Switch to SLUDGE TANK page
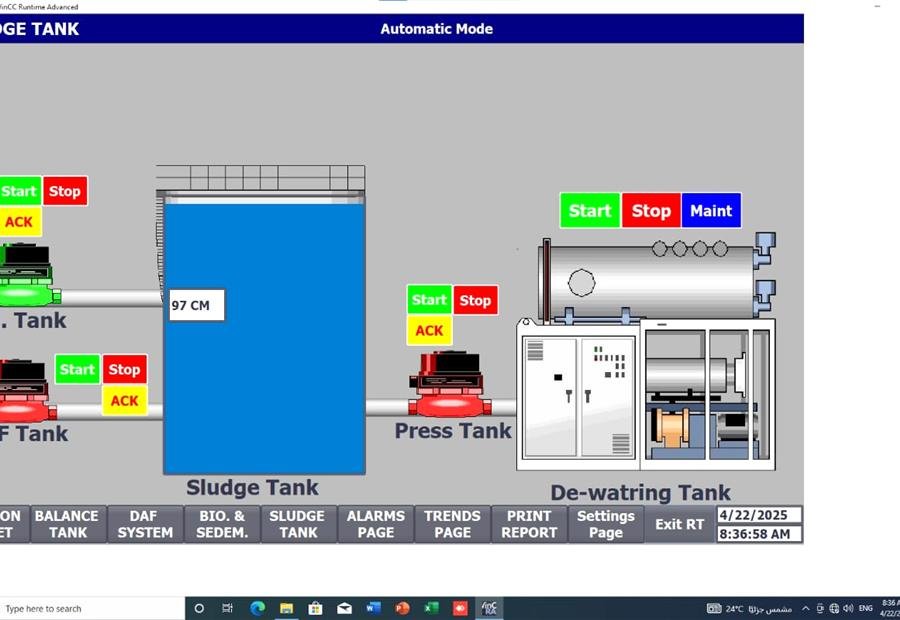This screenshot has height=620, width=900. point(298,524)
